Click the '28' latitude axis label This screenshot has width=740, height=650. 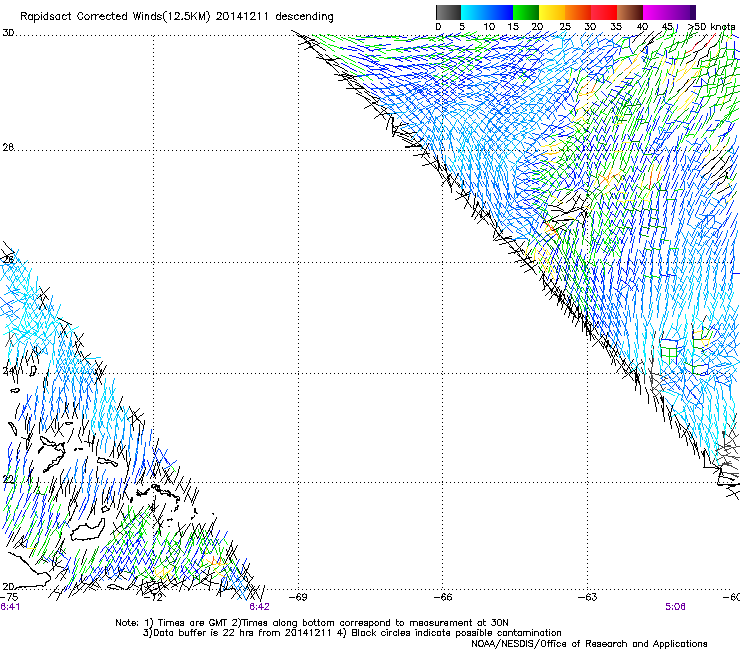tap(8, 148)
